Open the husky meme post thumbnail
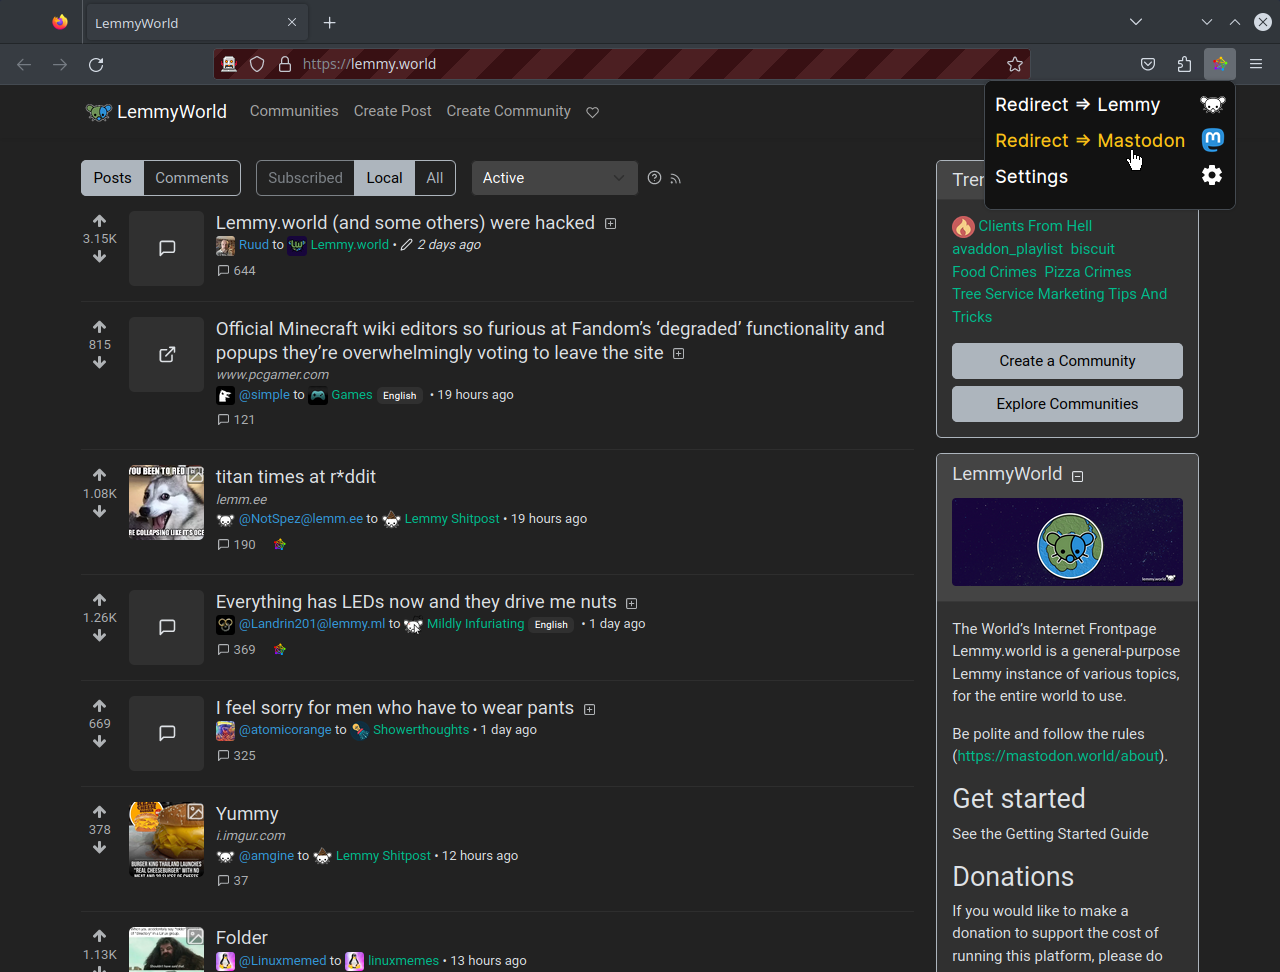Screen dimensions: 1280x972 166,502
